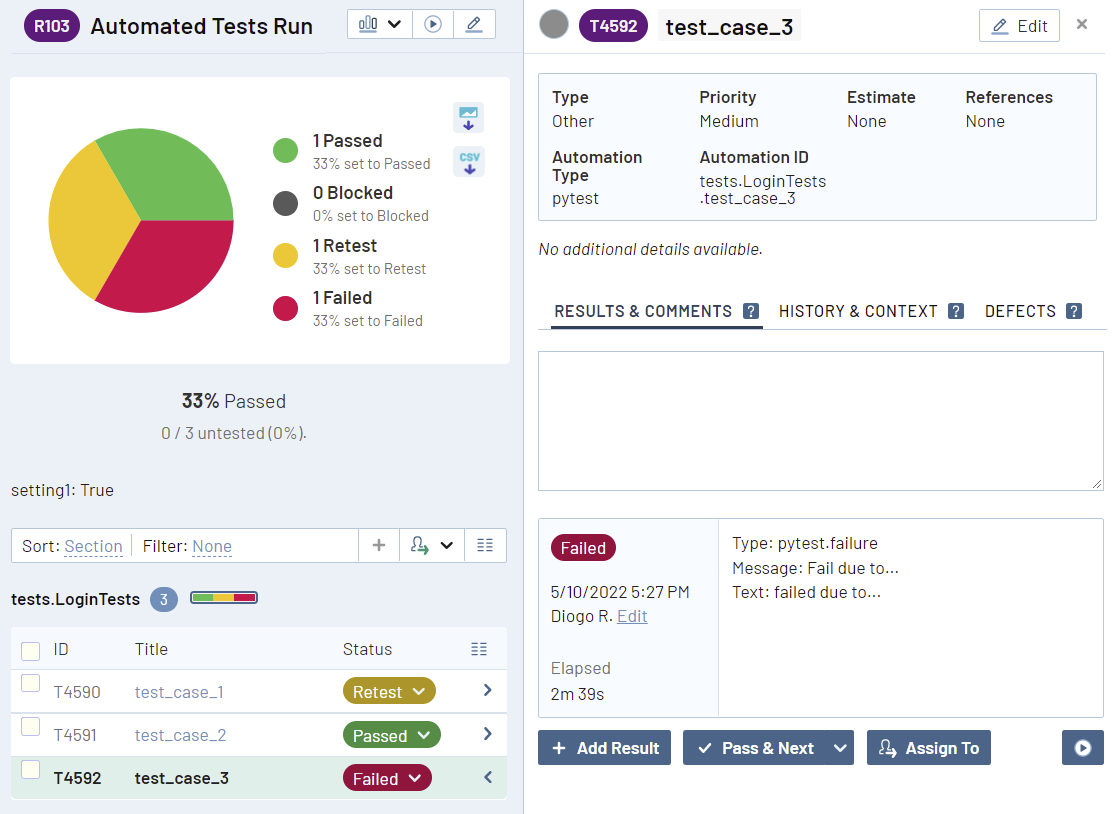Toggle the select-all checkbox in table header
The height and width of the screenshot is (814, 1113).
click(31, 651)
